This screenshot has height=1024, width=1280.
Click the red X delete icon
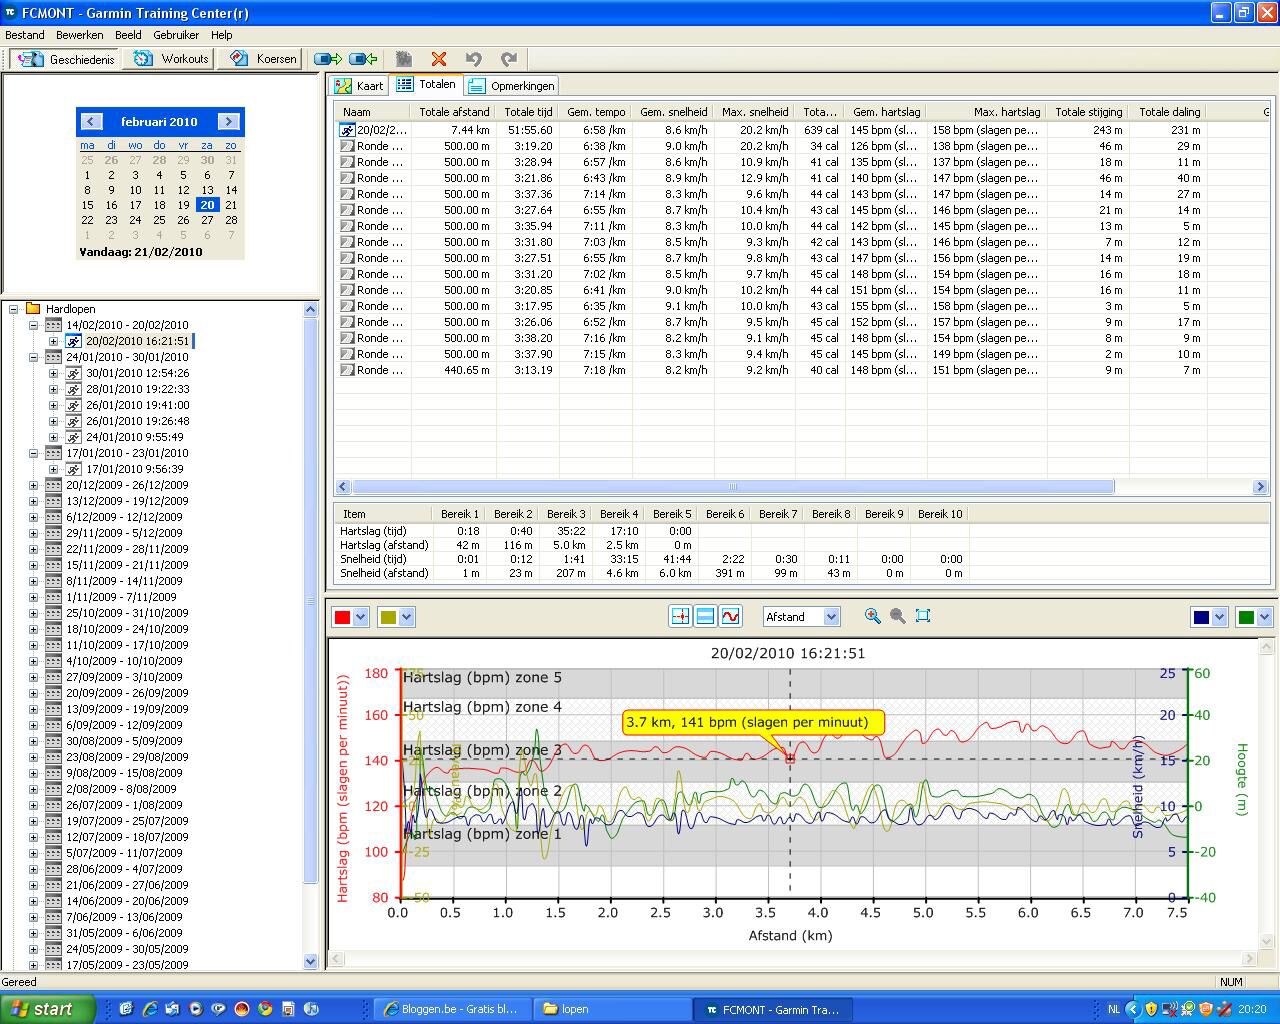coord(438,59)
